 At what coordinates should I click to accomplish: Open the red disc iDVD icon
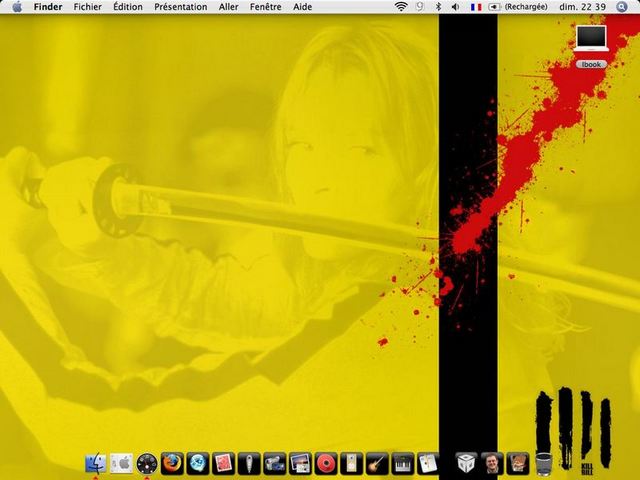coord(326,463)
